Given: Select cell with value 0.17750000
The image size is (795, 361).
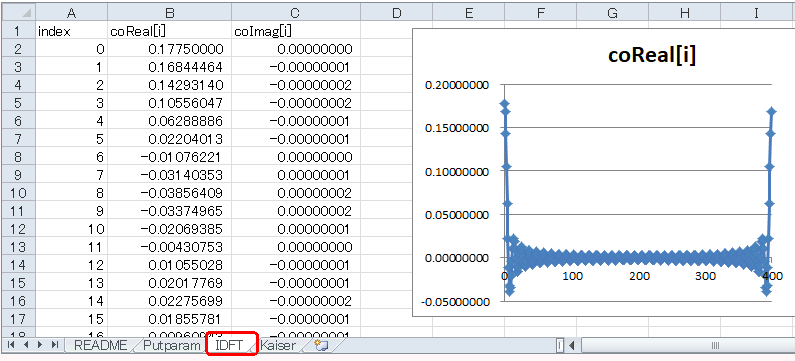Looking at the screenshot, I should (169, 49).
